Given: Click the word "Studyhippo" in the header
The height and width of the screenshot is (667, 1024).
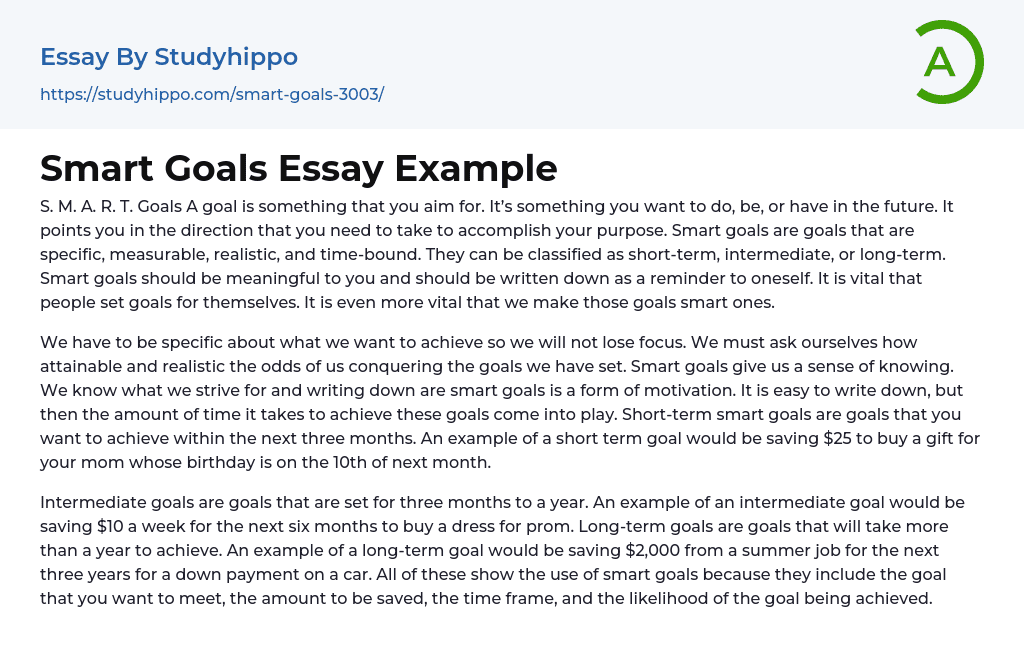Looking at the screenshot, I should 226,57.
